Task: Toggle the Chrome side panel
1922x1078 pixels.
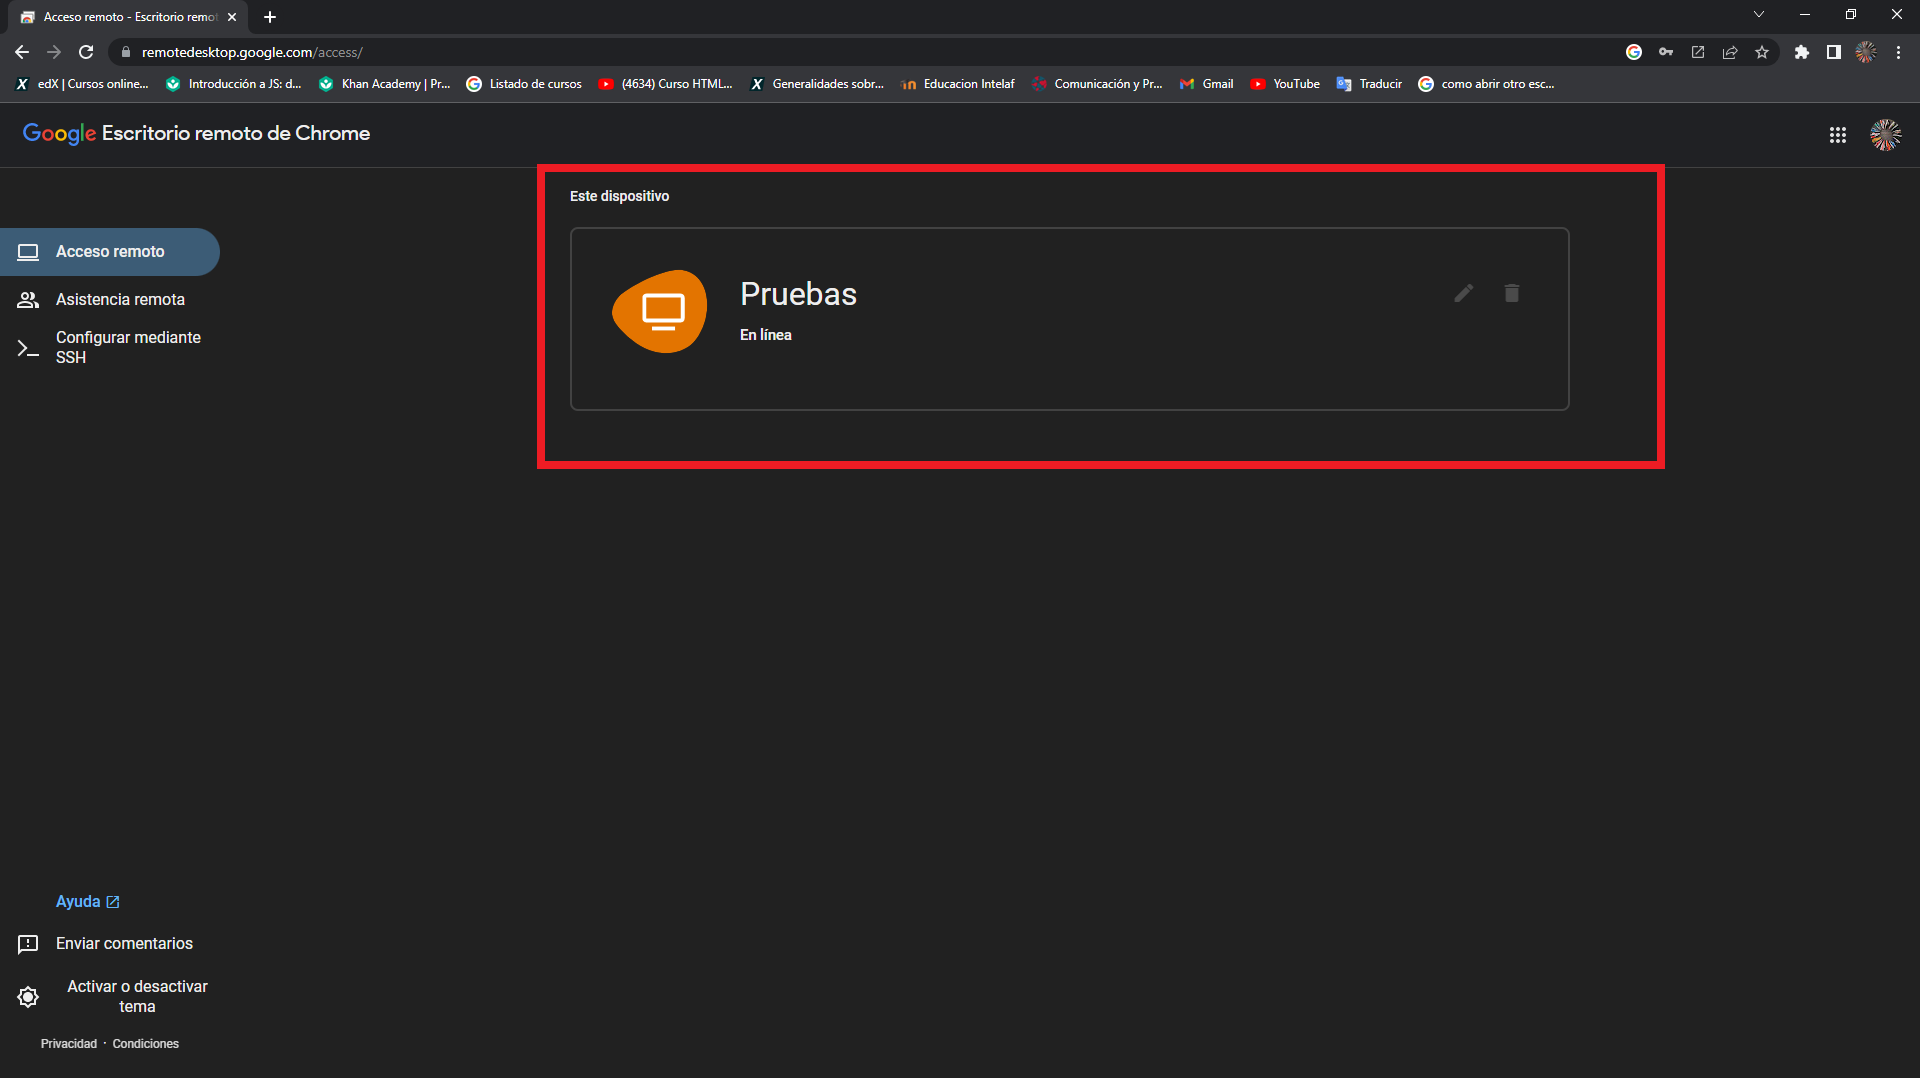Action: [x=1833, y=52]
